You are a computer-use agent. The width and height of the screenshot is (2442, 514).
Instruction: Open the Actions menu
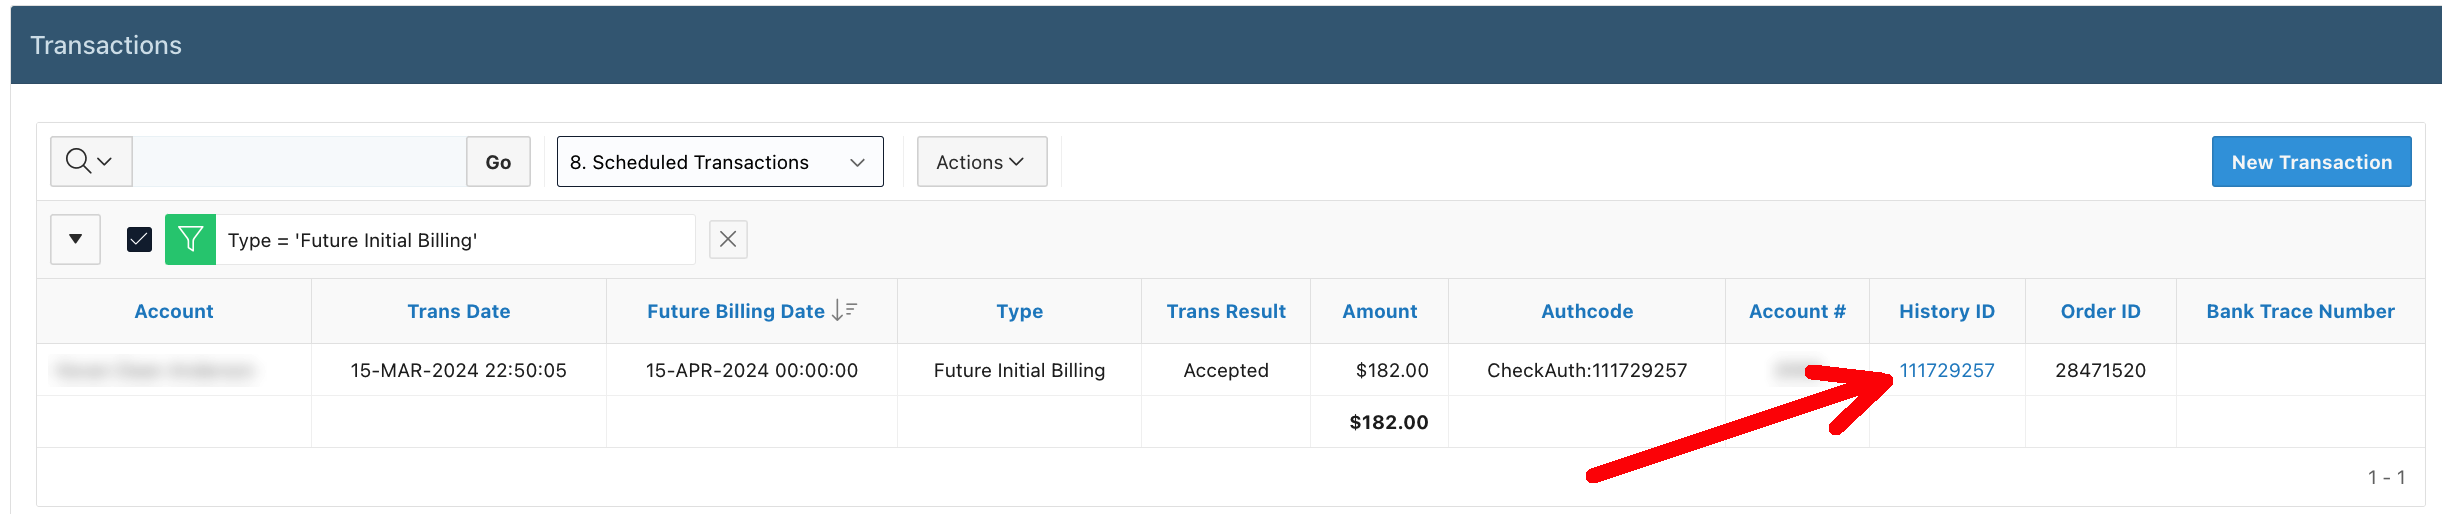click(x=981, y=162)
